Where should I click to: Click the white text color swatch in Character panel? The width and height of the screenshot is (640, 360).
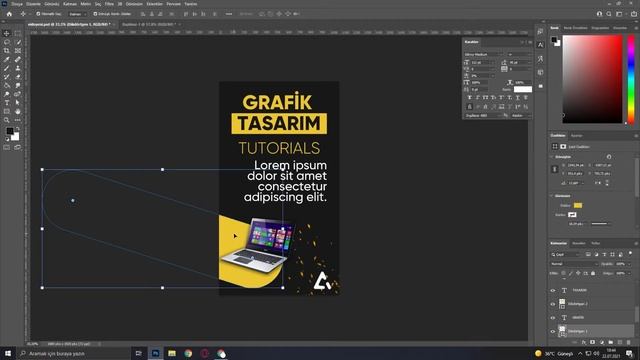coord(522,89)
